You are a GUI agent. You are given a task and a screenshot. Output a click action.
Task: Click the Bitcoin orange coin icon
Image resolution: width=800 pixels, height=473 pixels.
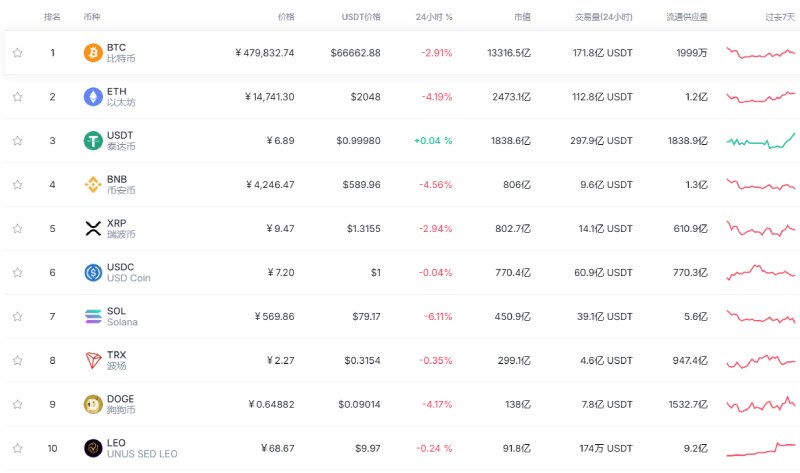pos(93,53)
